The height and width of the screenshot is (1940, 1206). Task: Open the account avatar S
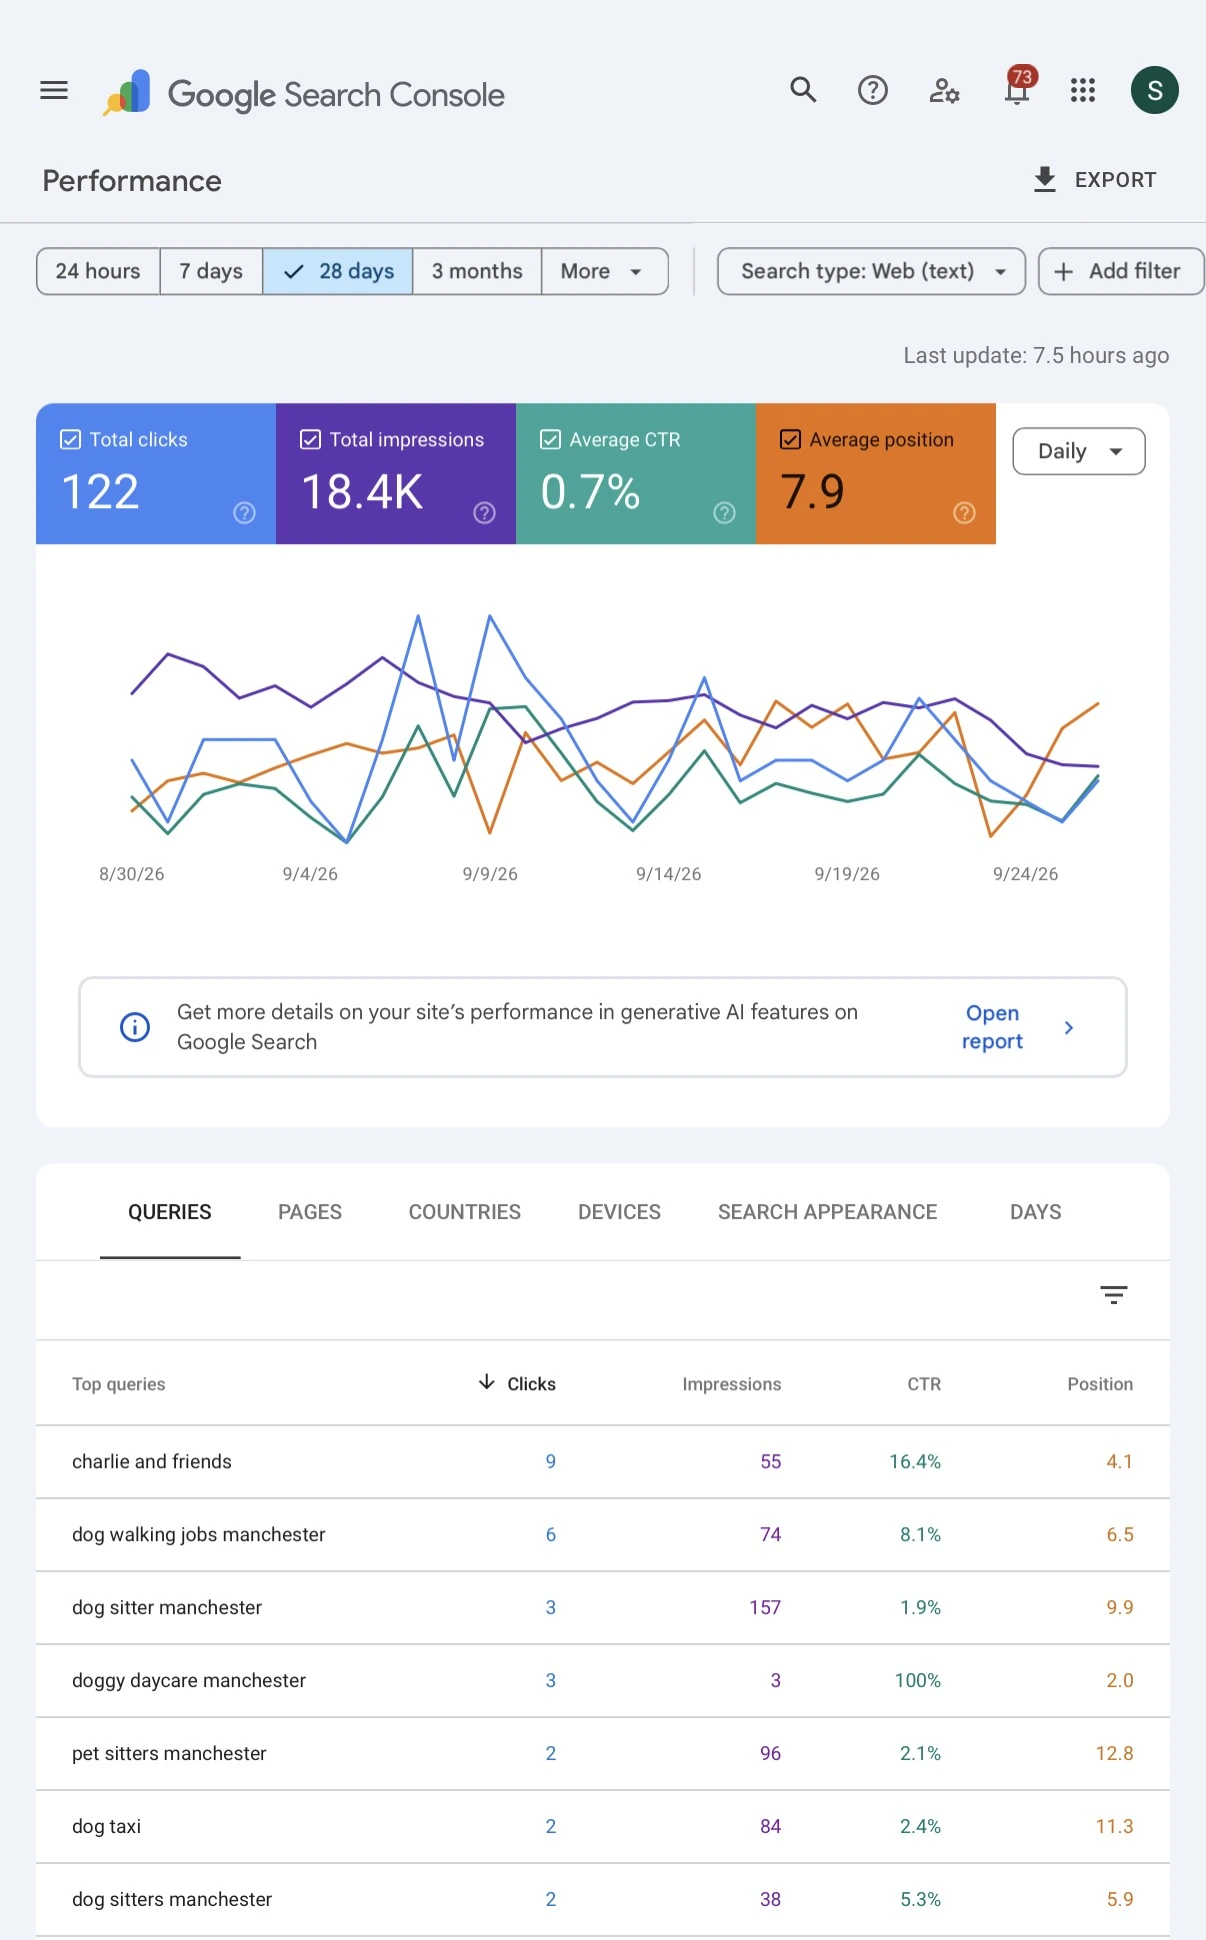[x=1155, y=91]
